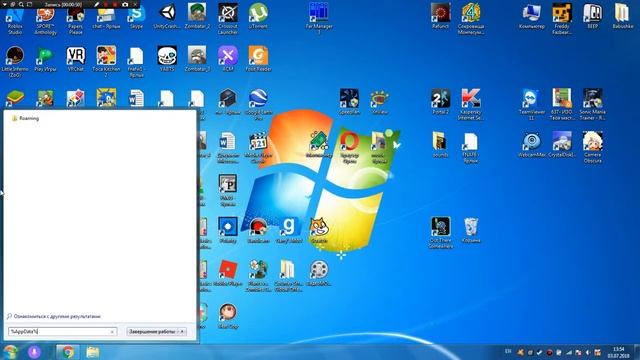Open the Refunct game shortcut
Viewport: 640px width, 360px height.
click(440, 16)
